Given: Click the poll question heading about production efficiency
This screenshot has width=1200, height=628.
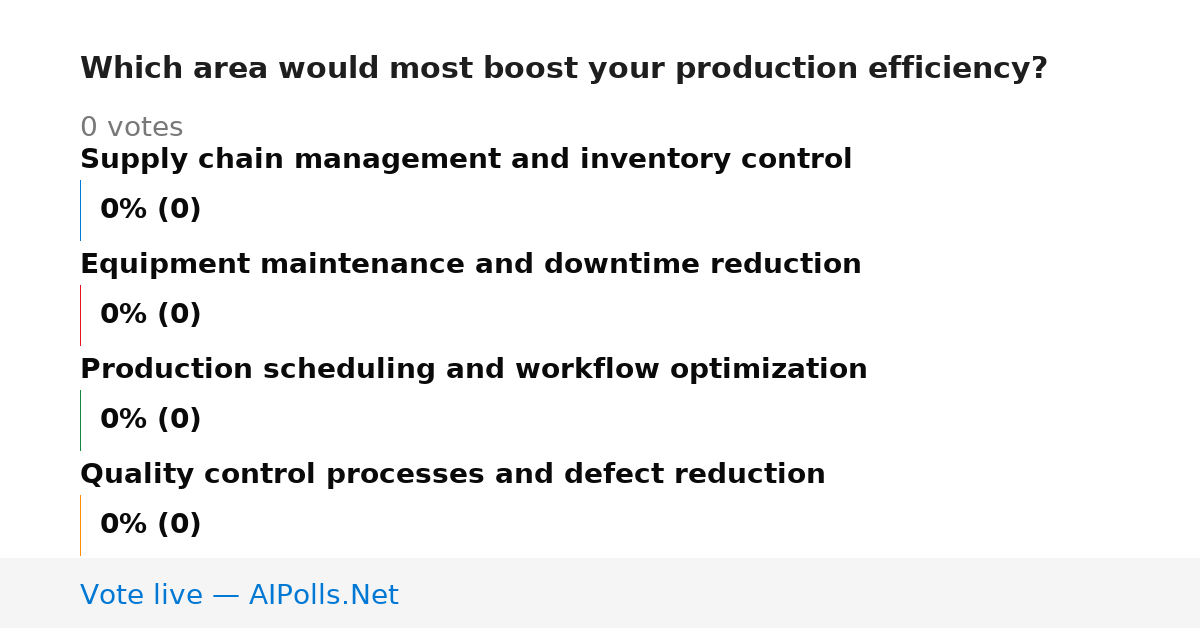Looking at the screenshot, I should 564,69.
